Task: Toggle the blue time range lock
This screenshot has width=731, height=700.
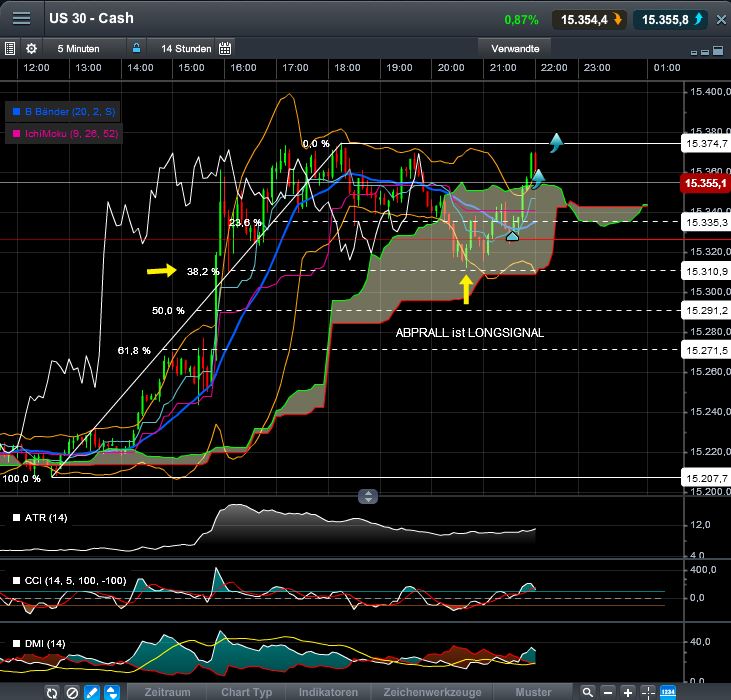Action: click(136, 48)
